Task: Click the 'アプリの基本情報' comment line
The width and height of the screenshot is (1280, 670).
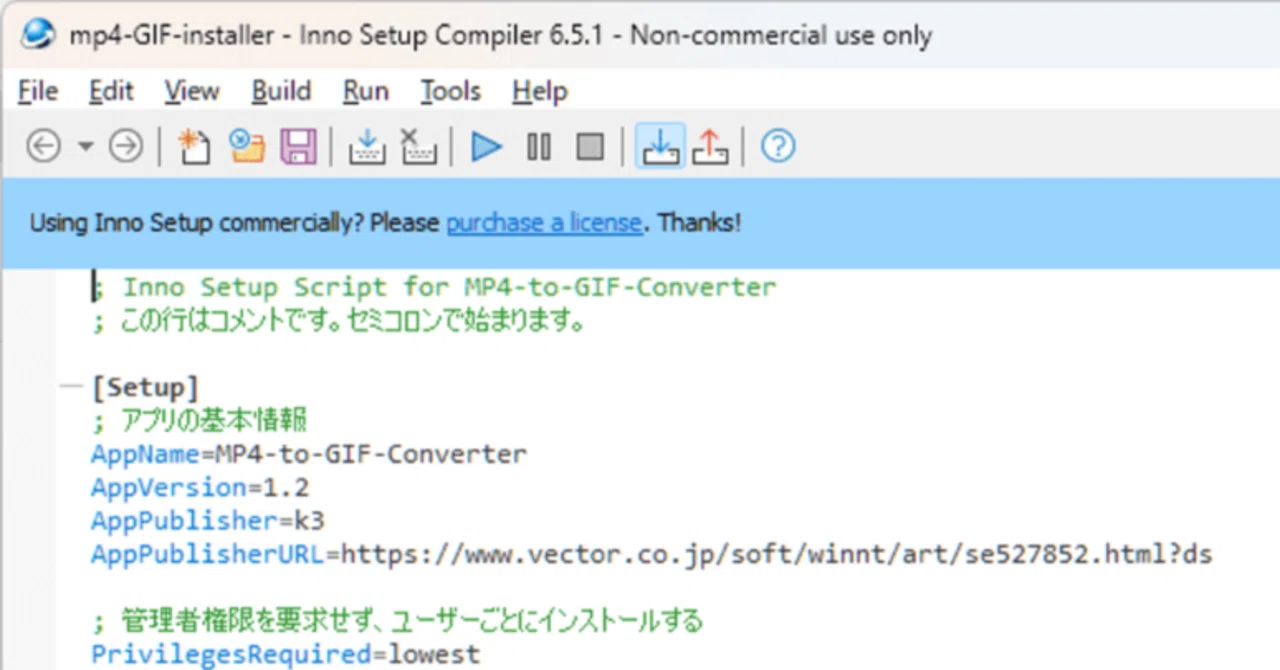Action: click(x=199, y=421)
